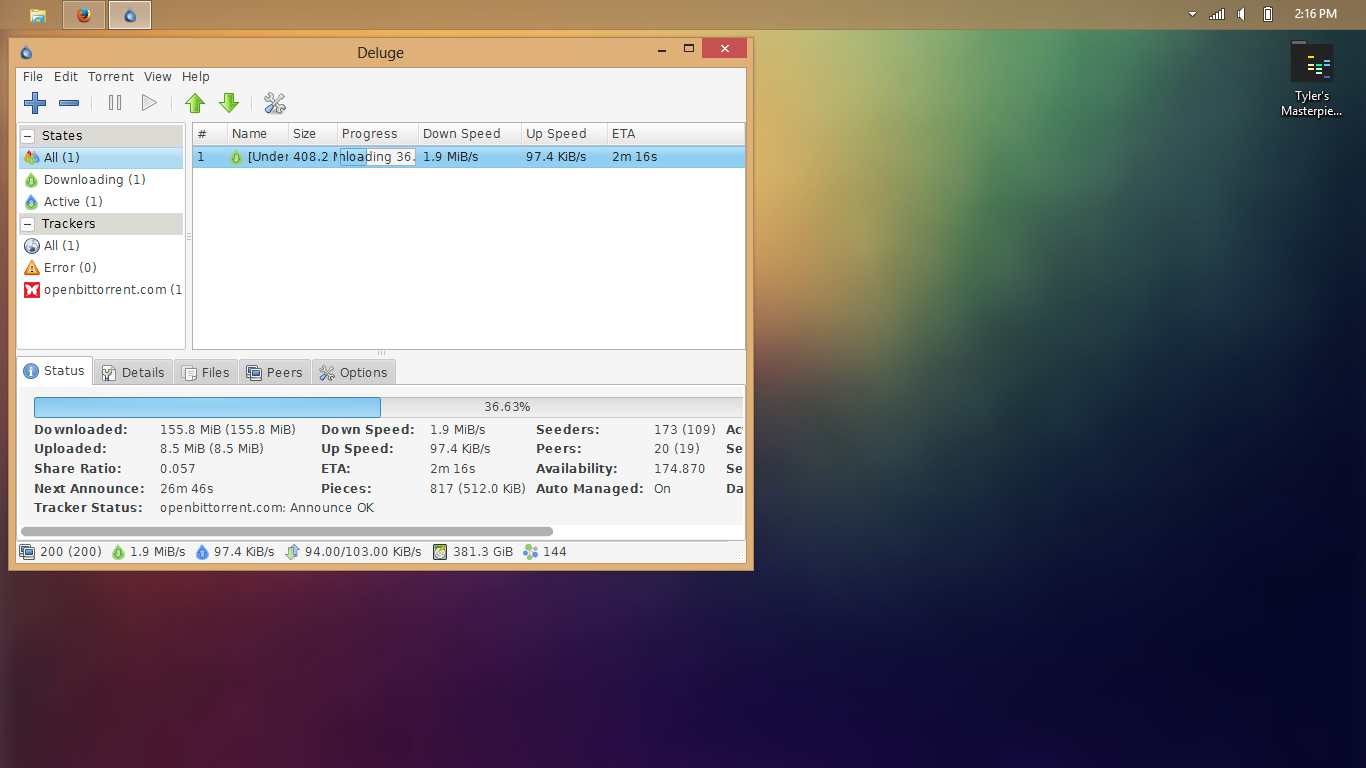Select the Status tab
1366x768 pixels.
(55, 371)
